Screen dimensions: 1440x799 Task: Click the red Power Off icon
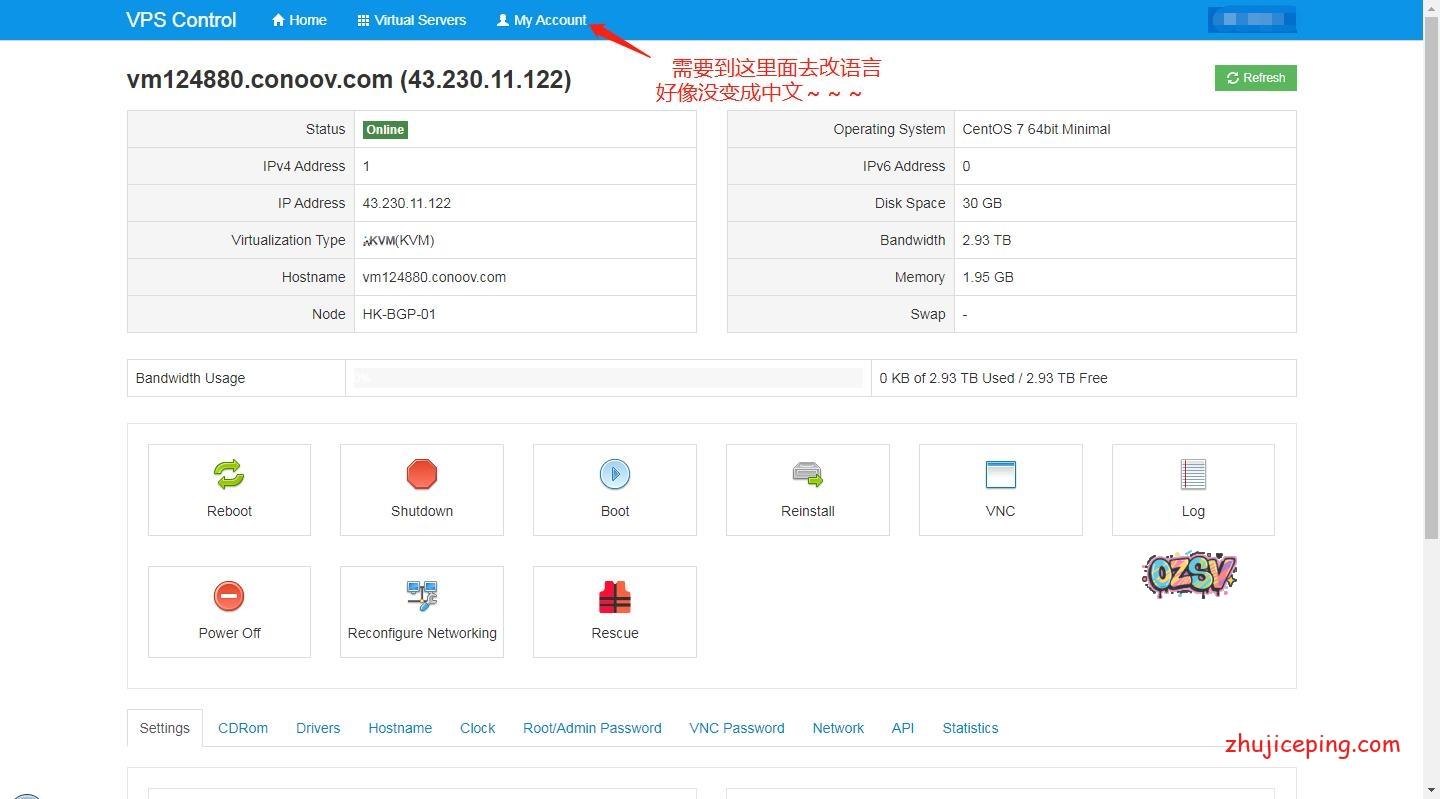(x=229, y=596)
